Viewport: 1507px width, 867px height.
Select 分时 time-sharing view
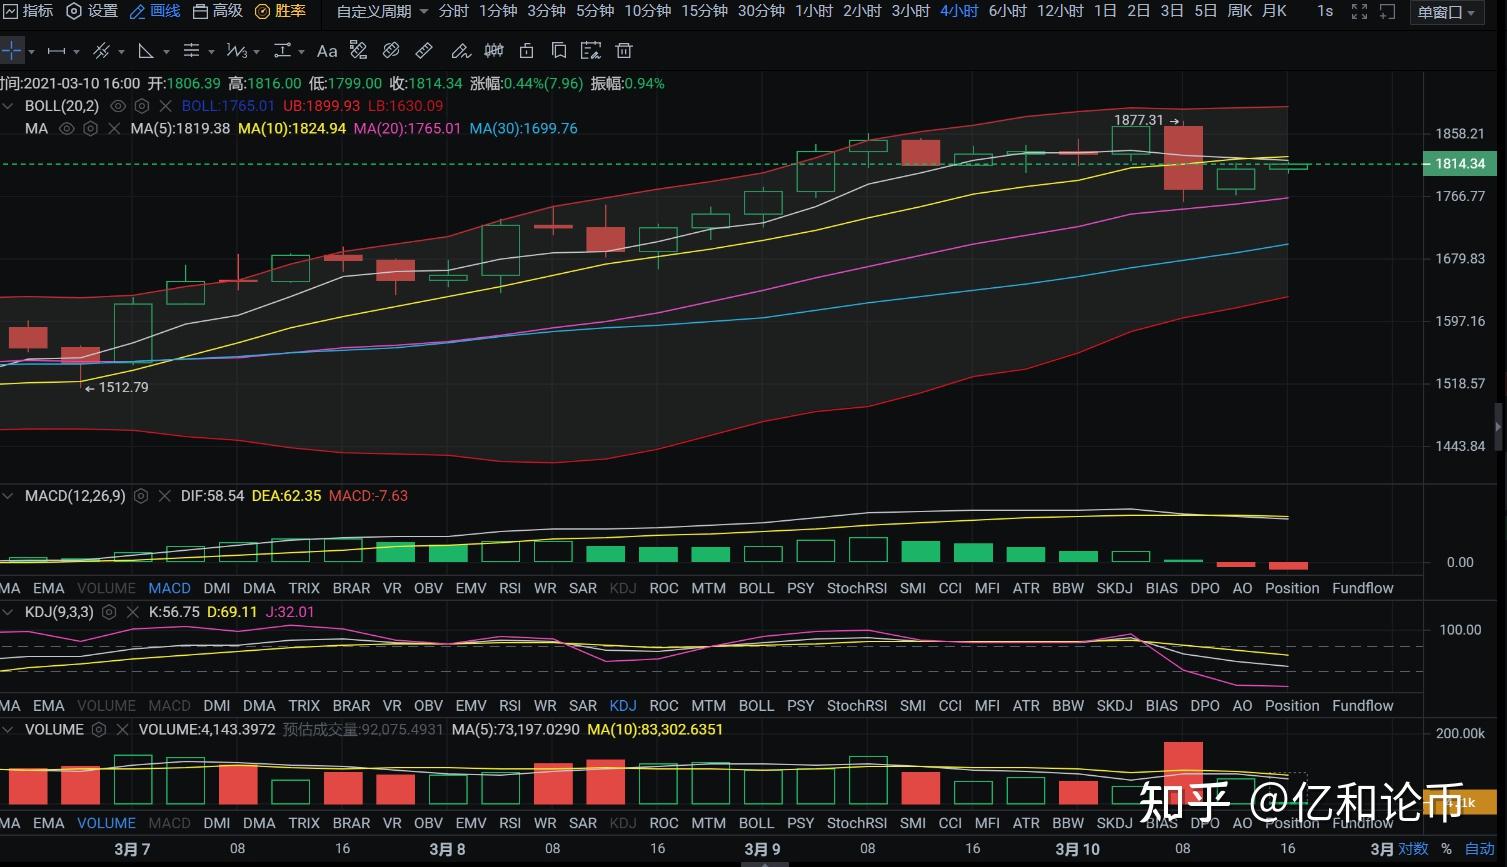[453, 11]
